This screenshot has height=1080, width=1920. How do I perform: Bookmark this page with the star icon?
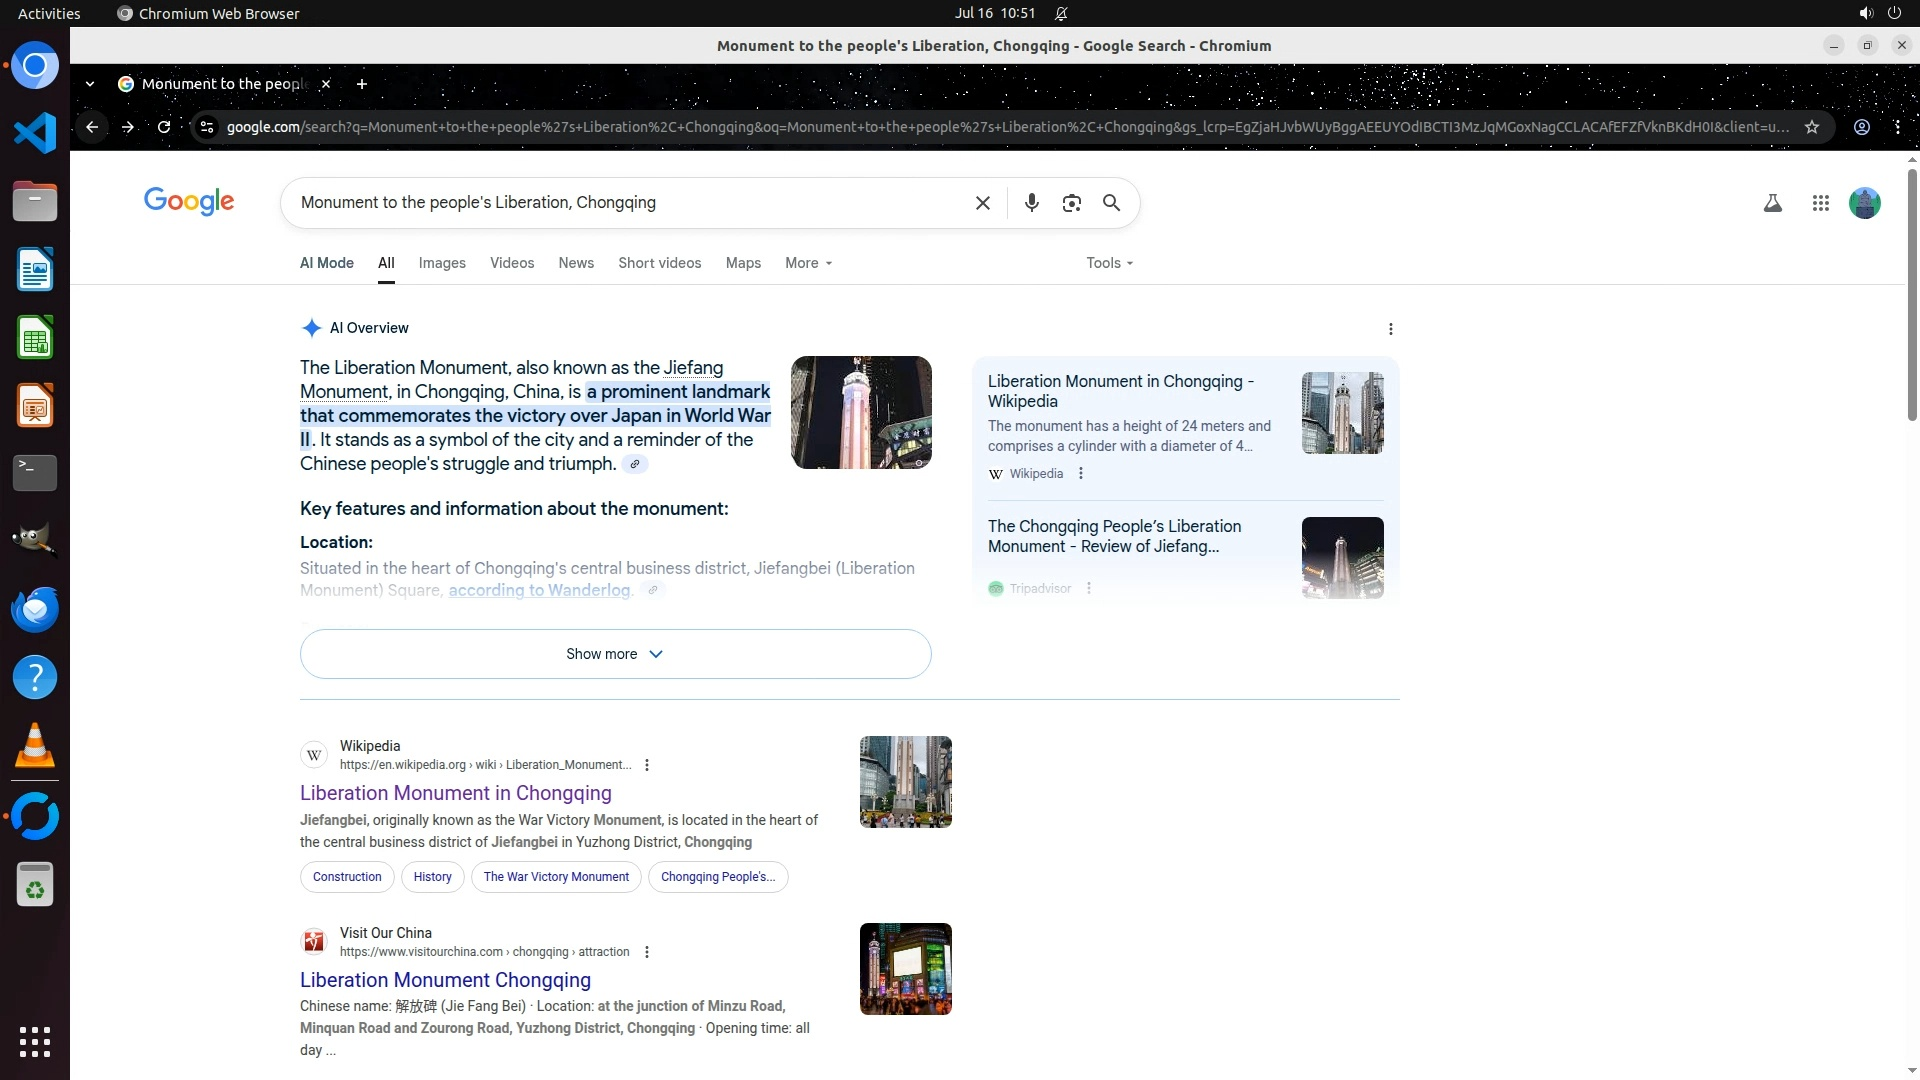pos(1811,127)
